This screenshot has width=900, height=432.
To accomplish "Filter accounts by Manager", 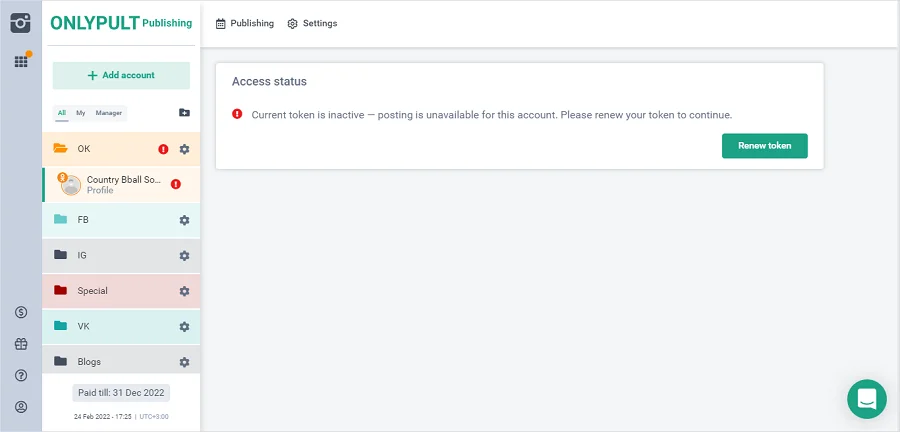I will click(109, 113).
